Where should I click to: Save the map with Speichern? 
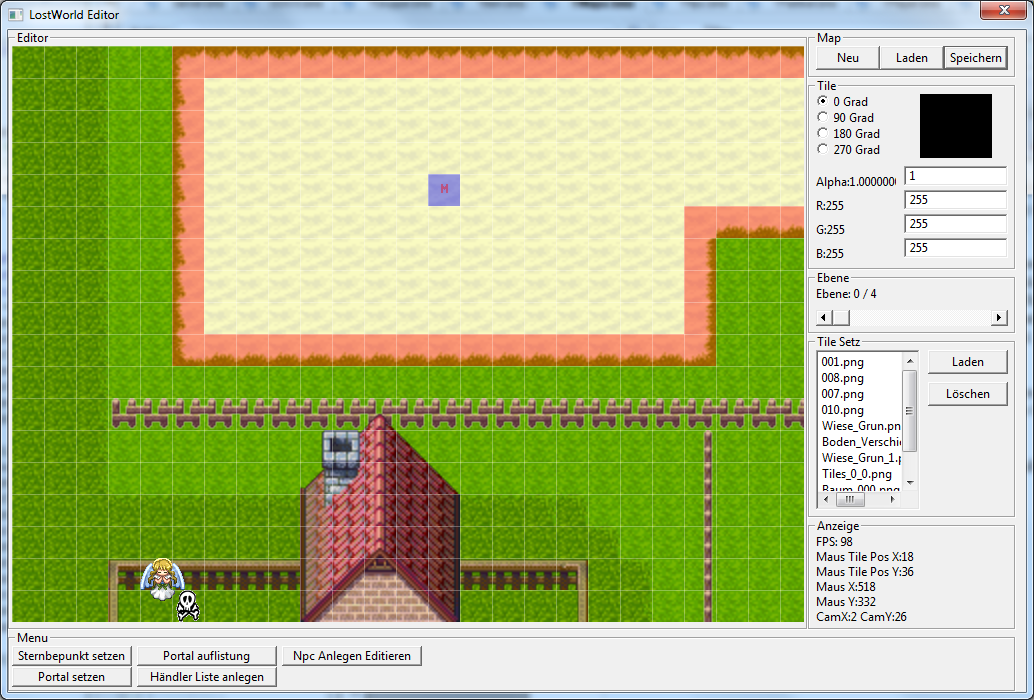tap(975, 58)
